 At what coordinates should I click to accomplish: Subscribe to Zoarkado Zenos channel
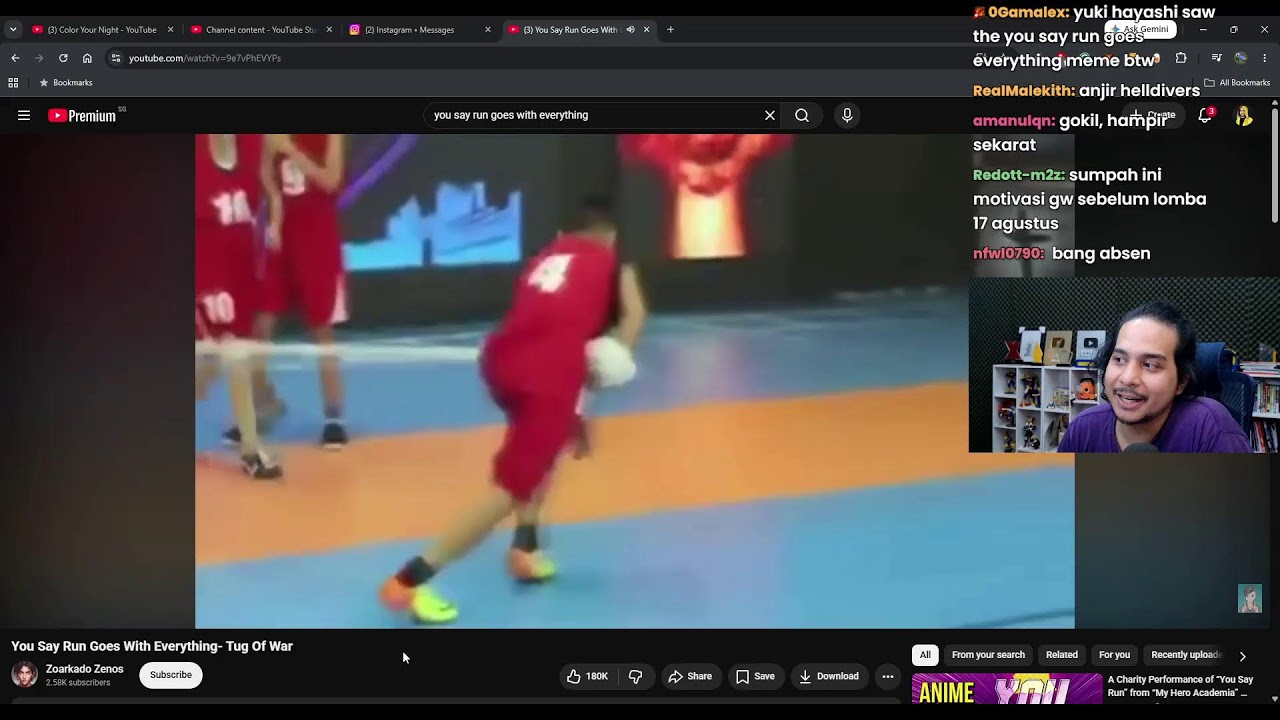tap(171, 675)
